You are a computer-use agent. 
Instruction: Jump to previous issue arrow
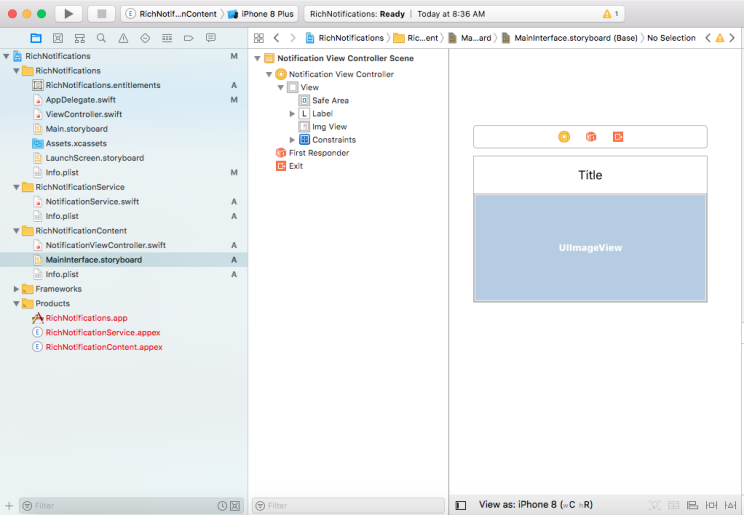click(x=707, y=38)
